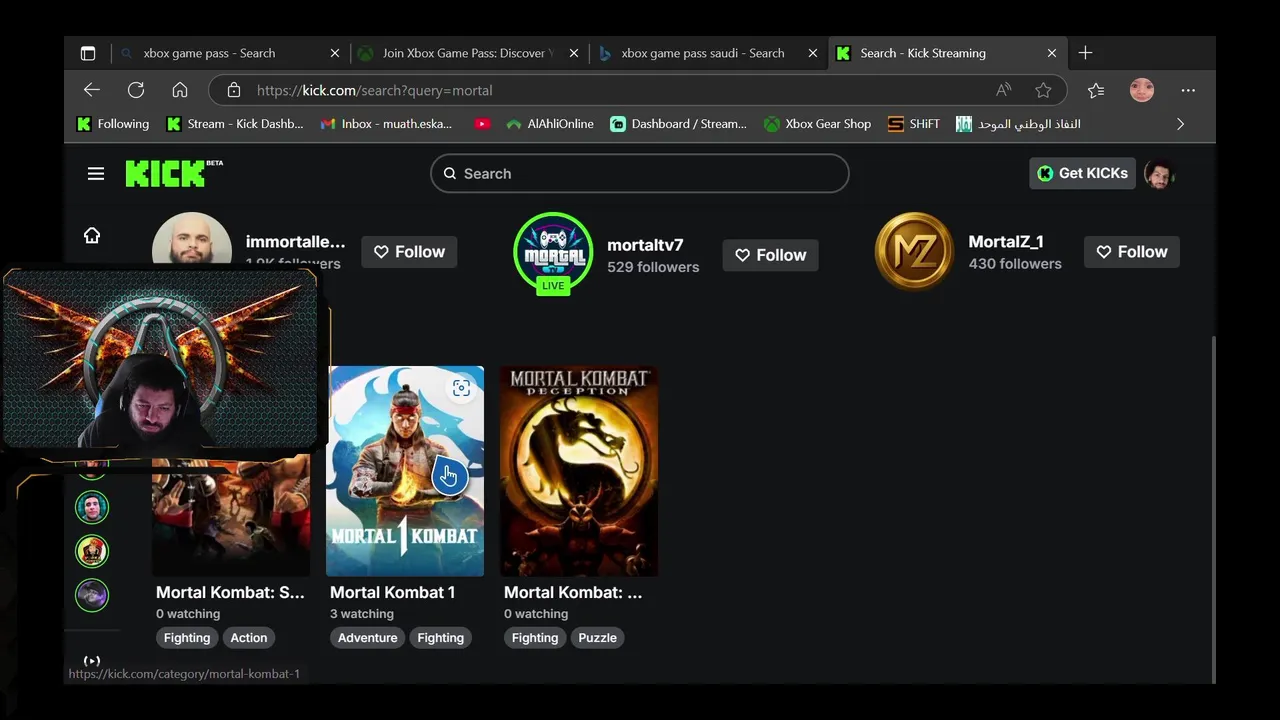The height and width of the screenshot is (720, 1280).
Task: Open the favorites list icon
Action: [1096, 90]
